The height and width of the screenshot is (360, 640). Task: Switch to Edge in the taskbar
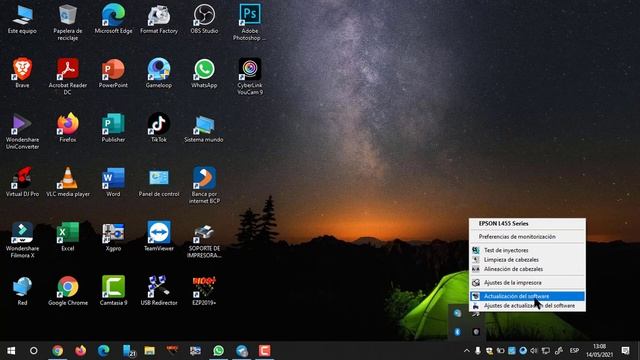104,351
